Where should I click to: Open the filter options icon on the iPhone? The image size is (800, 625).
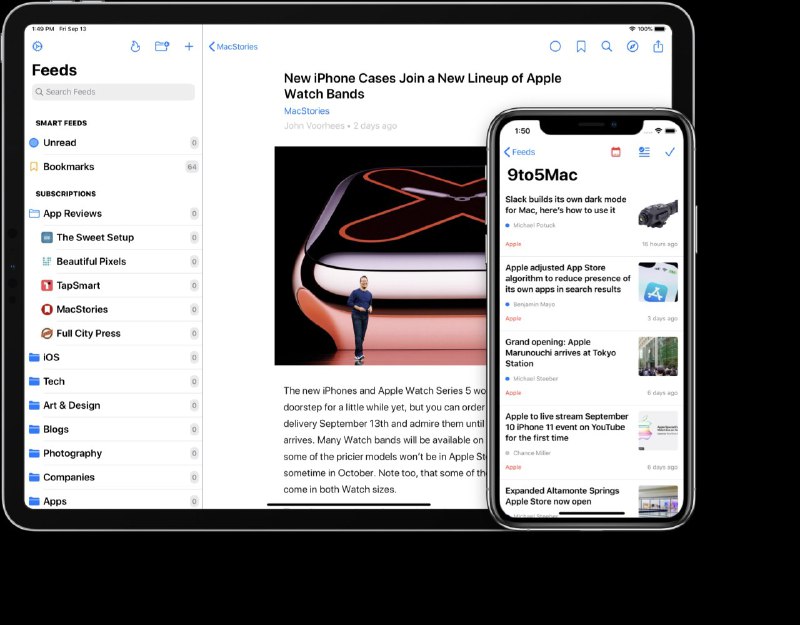[x=644, y=151]
